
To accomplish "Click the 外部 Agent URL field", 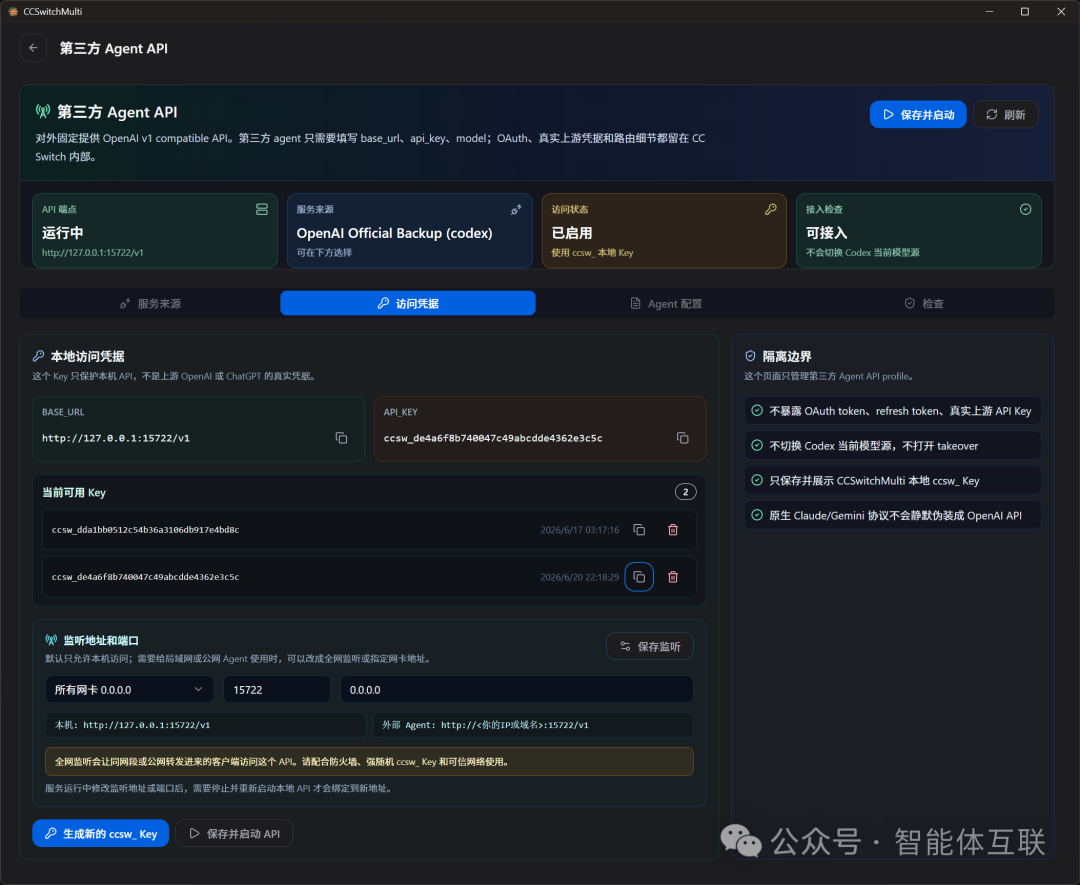I will (x=532, y=725).
